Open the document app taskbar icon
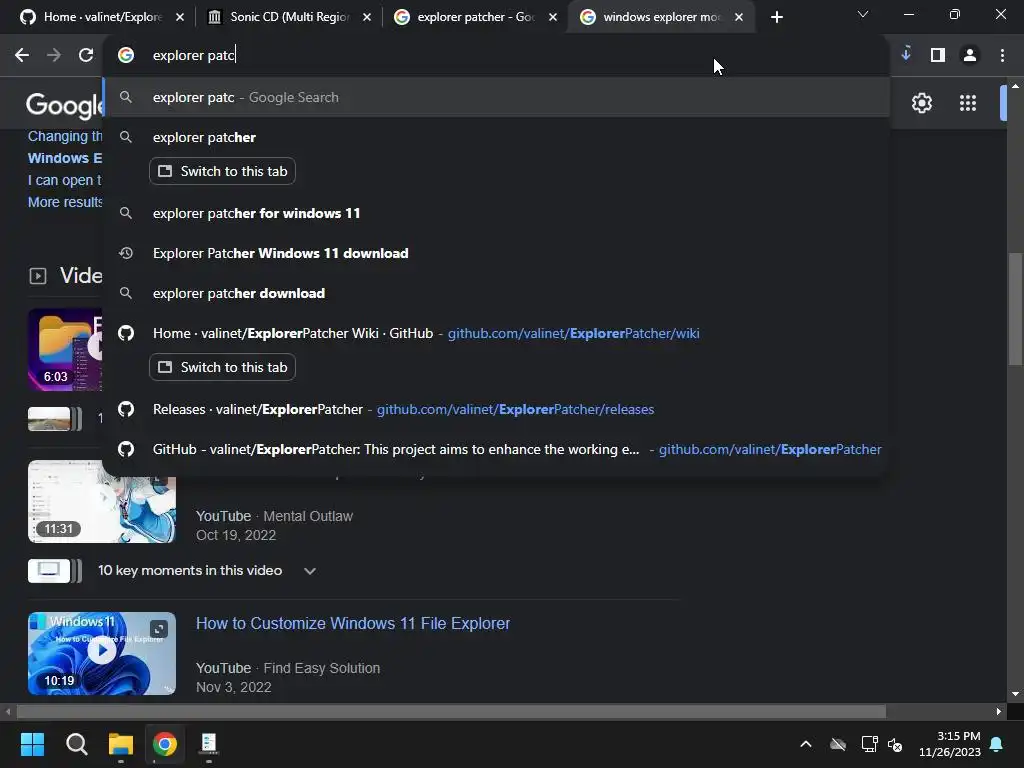1024x768 pixels. click(x=209, y=744)
